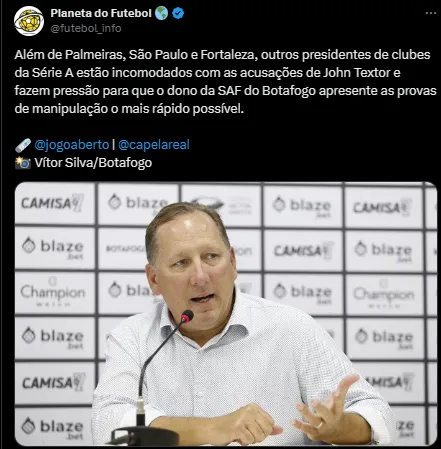Open the three-dot more options menu
Image resolution: width=441 pixels, height=449 pixels.
[x=431, y=13]
